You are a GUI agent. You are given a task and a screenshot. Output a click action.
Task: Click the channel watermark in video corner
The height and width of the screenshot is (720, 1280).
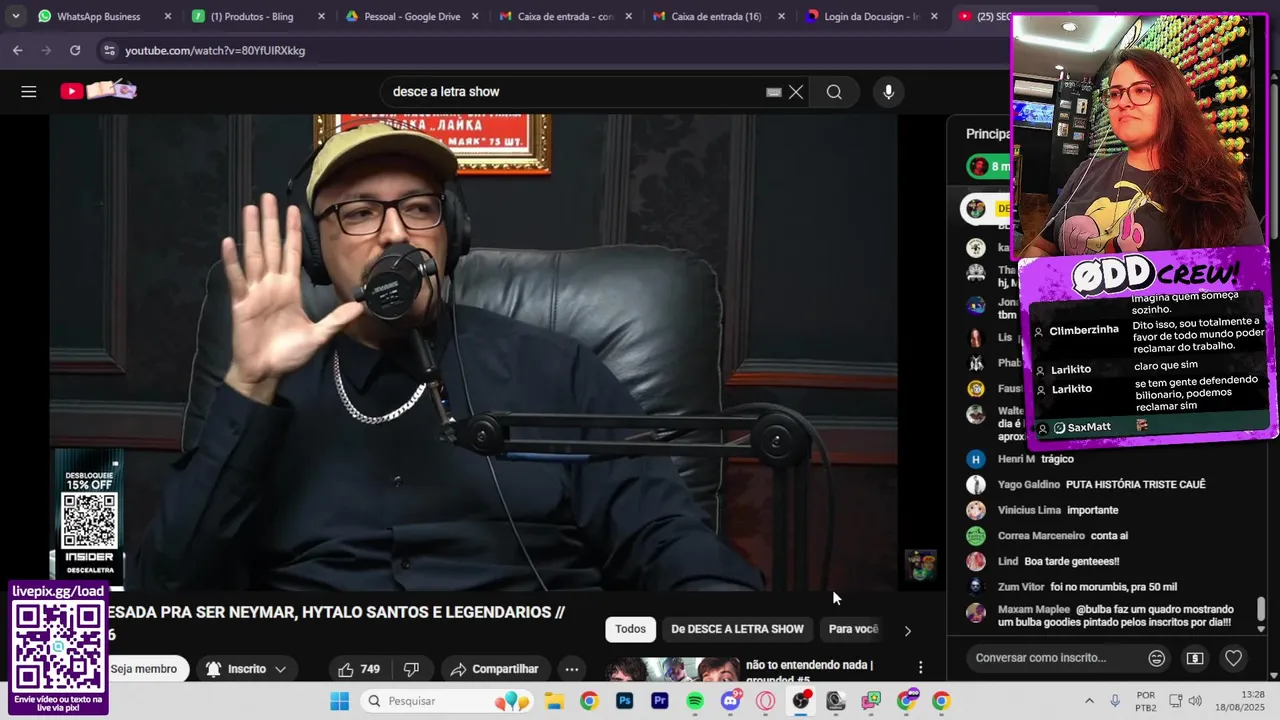pos(920,565)
